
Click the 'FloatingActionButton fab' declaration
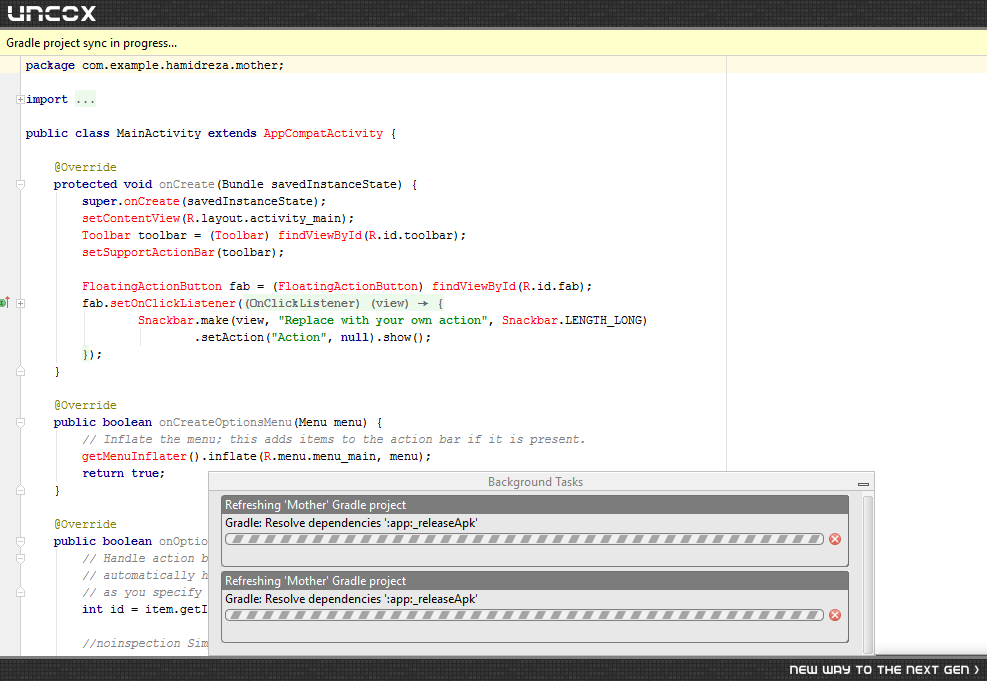tap(337, 286)
